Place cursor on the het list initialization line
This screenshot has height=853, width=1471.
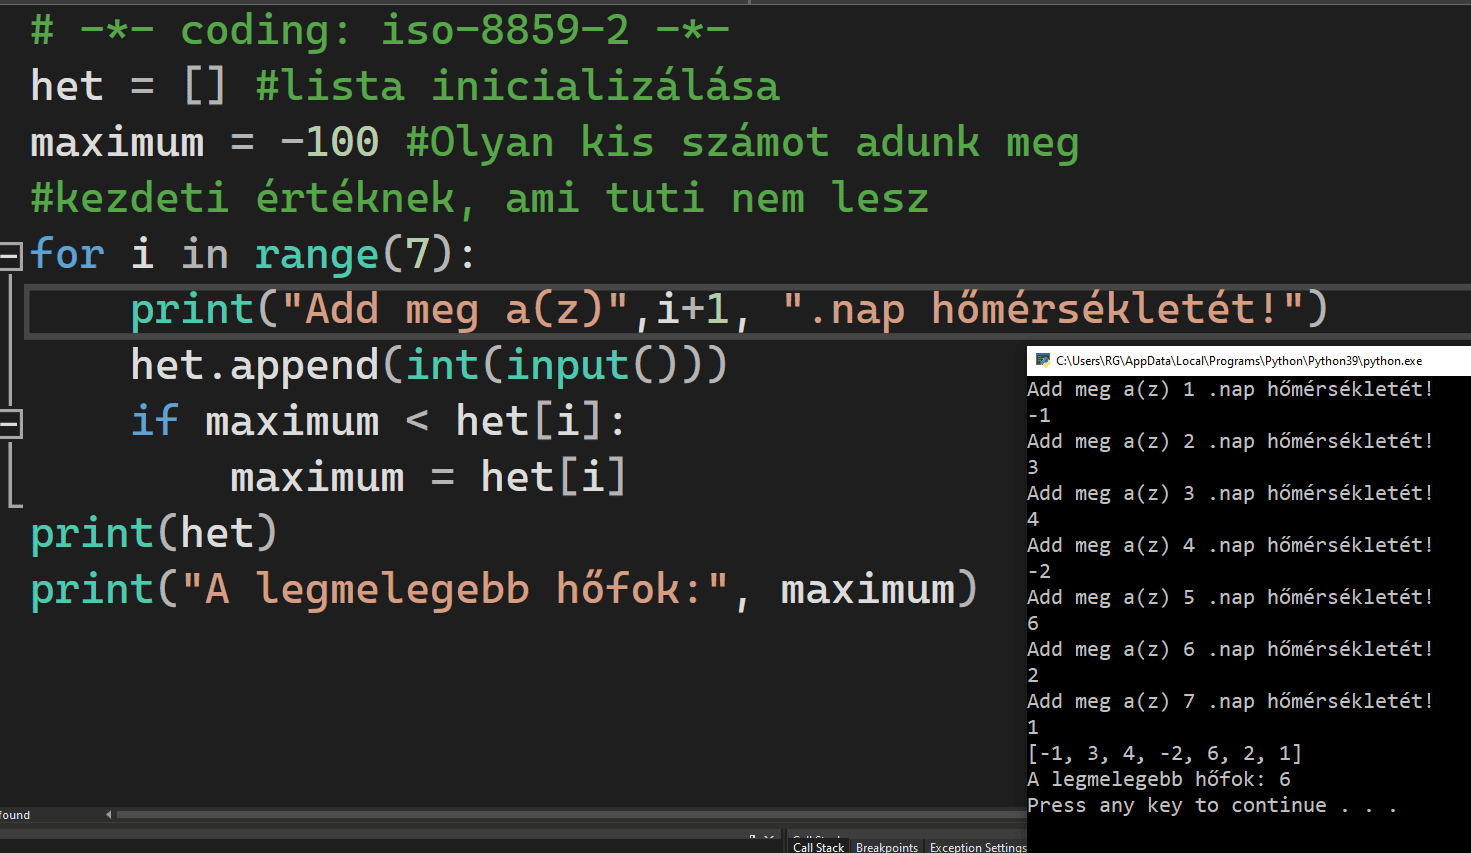(400, 86)
